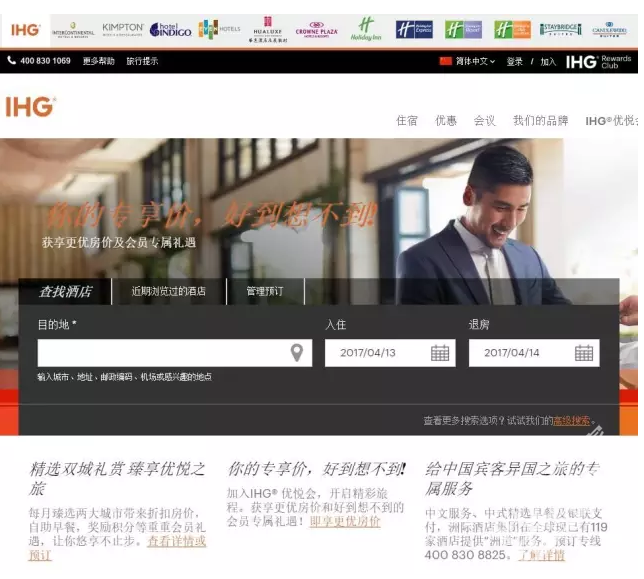Switch to 近期浏览过的酒店 tab

click(x=169, y=291)
